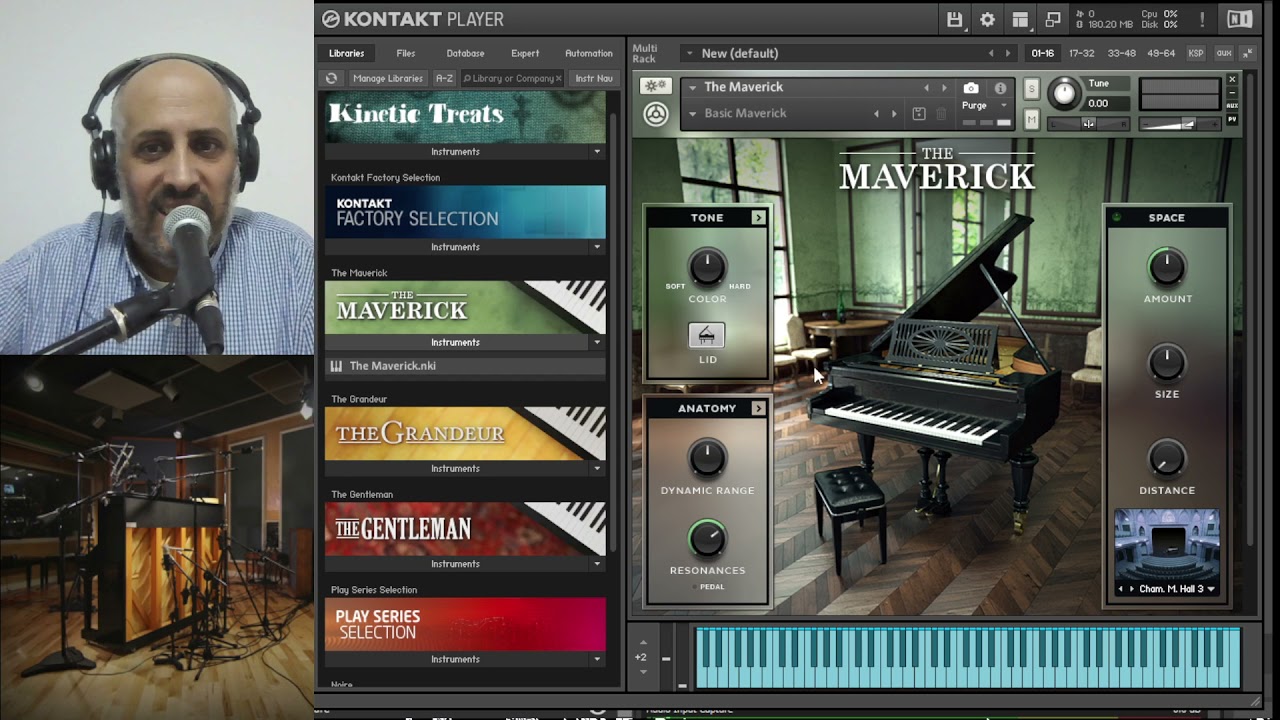Switch to the Database tab
Screen dimensions: 1280x720
pos(465,53)
